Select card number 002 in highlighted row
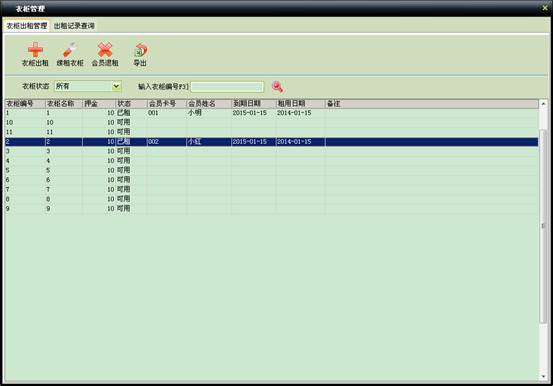This screenshot has width=553, height=386. [x=153, y=142]
